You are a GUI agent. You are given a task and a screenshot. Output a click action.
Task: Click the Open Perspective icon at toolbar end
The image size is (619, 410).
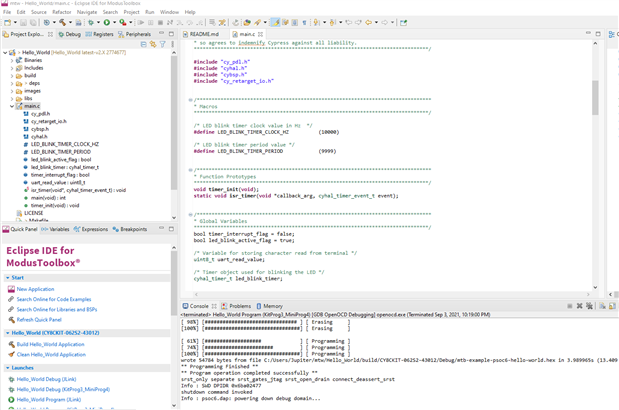pyautogui.click(x=403, y=22)
